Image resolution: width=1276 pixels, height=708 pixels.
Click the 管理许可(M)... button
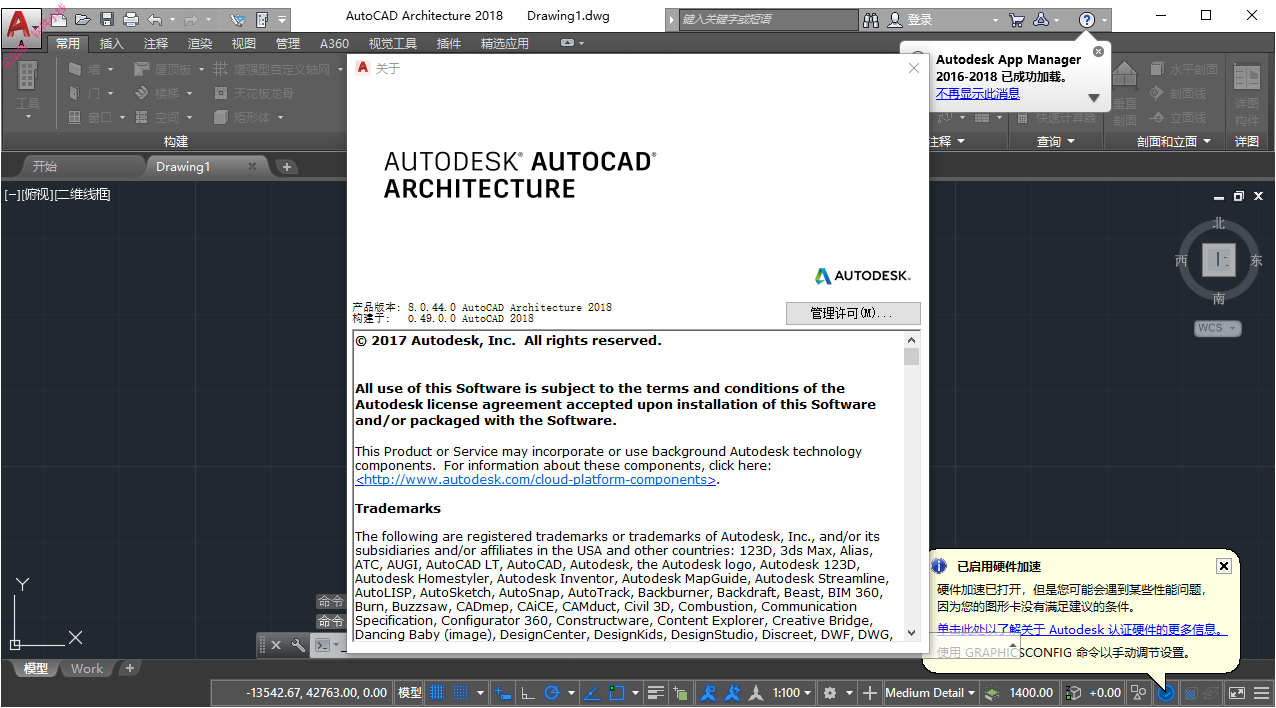pyautogui.click(x=853, y=313)
